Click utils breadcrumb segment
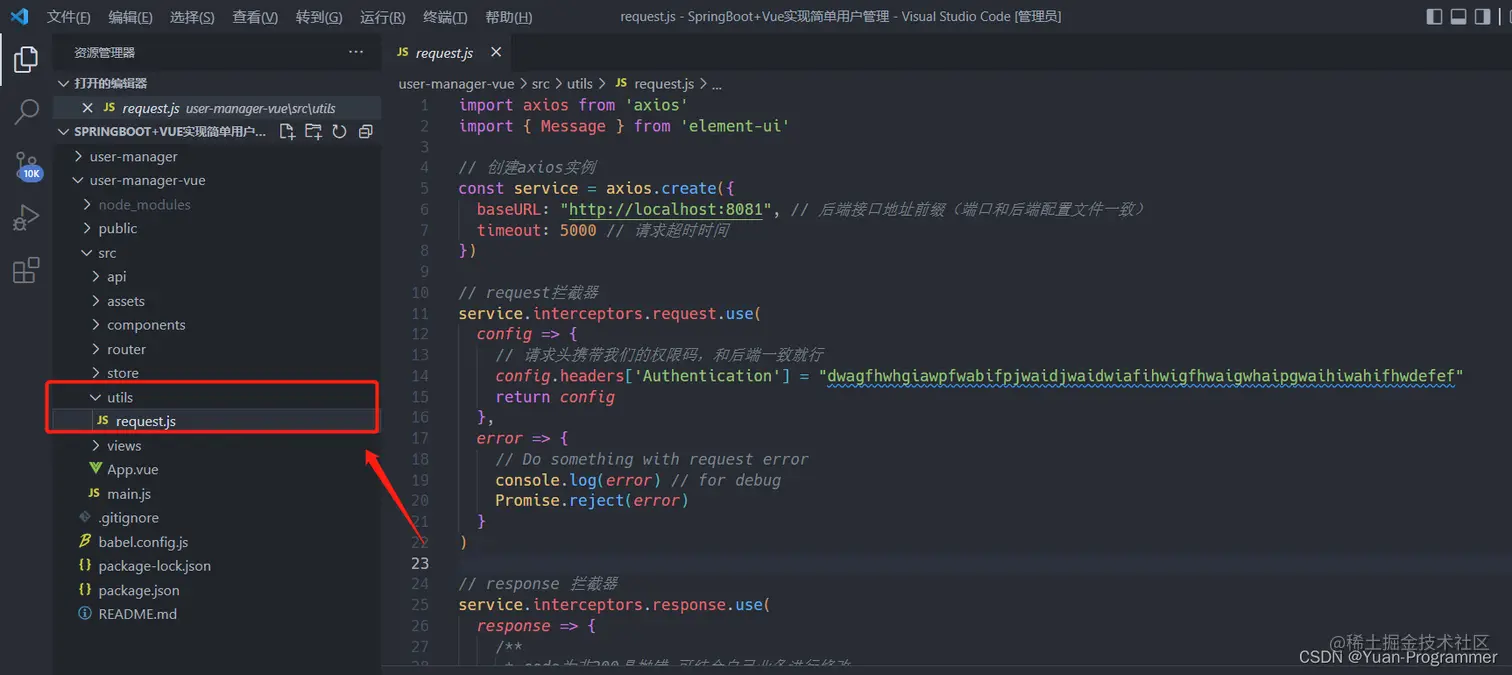Viewport: 1512px width, 675px height. (x=580, y=84)
